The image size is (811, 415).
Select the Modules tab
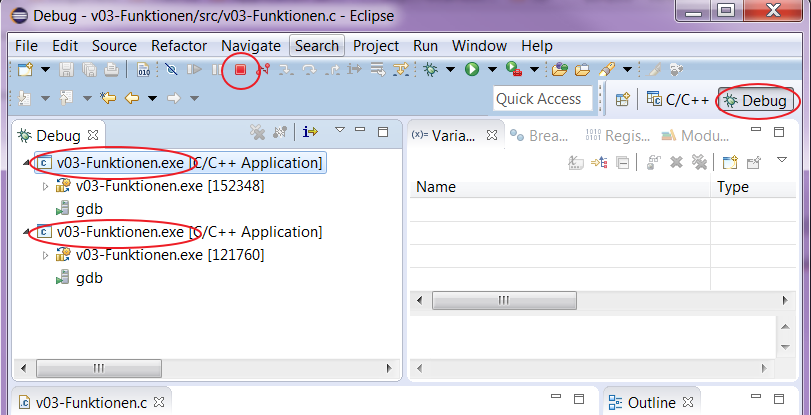(695, 136)
